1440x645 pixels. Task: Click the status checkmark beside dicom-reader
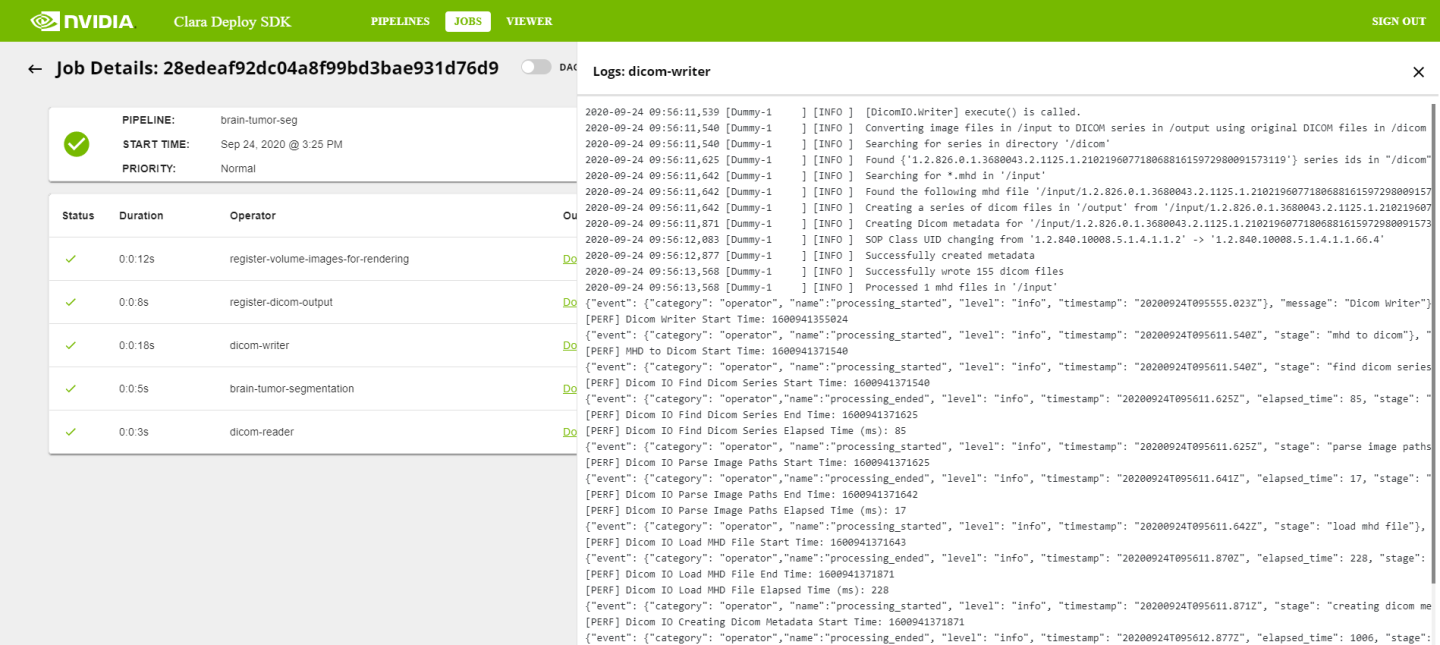(71, 432)
